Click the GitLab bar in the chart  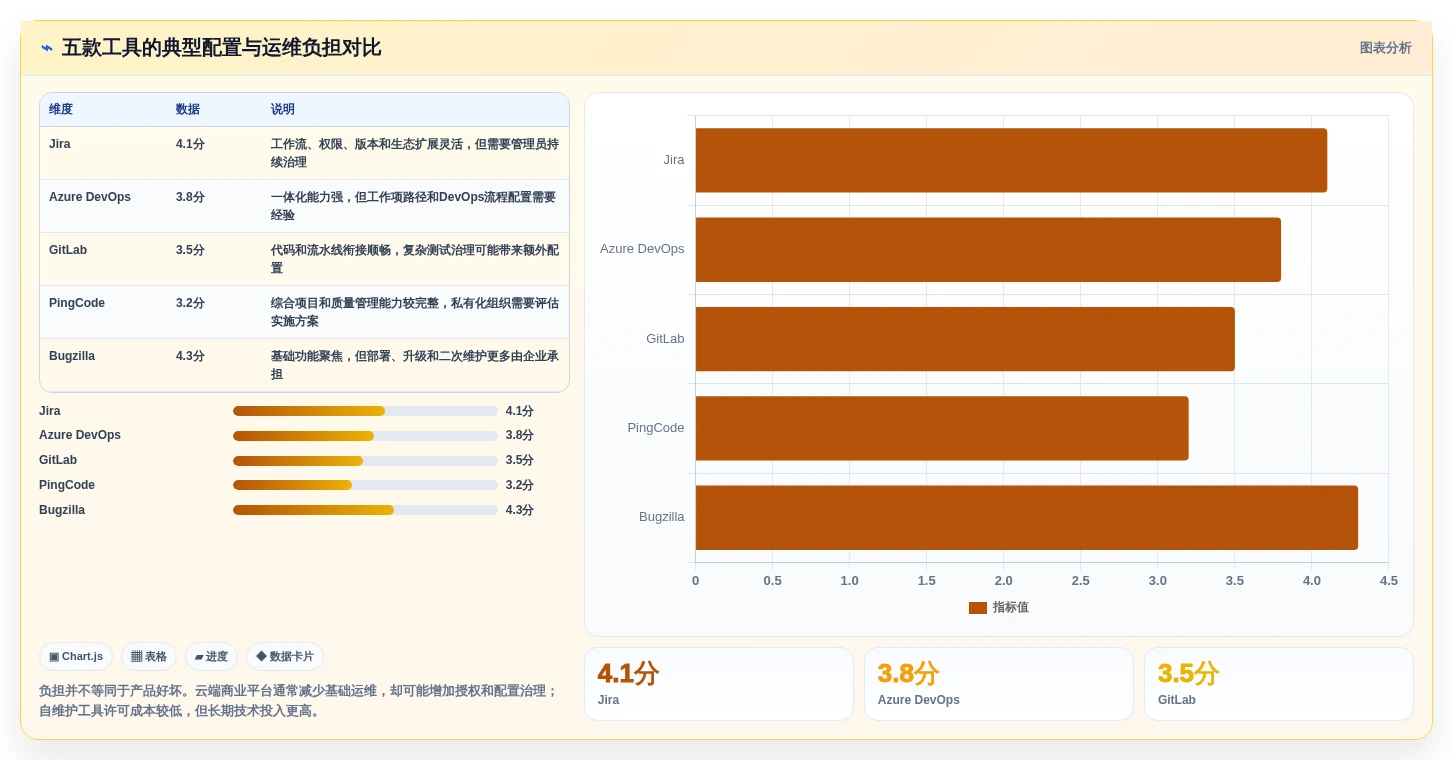[965, 339]
